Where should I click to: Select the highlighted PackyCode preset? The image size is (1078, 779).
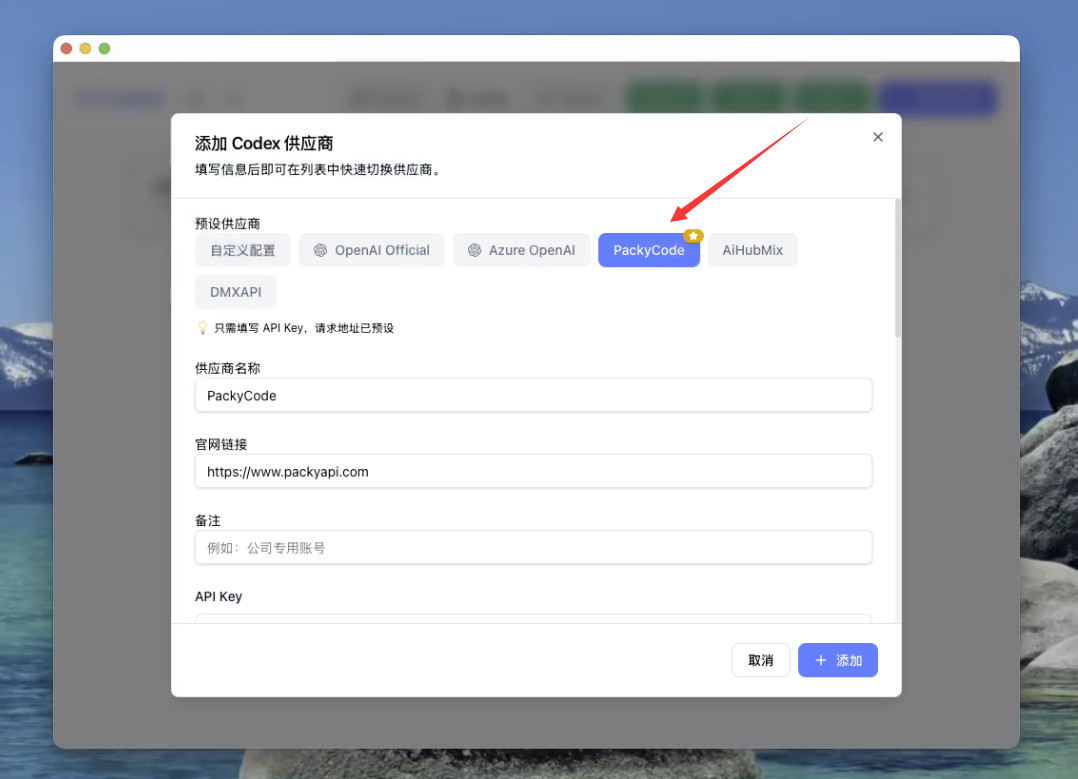648,250
